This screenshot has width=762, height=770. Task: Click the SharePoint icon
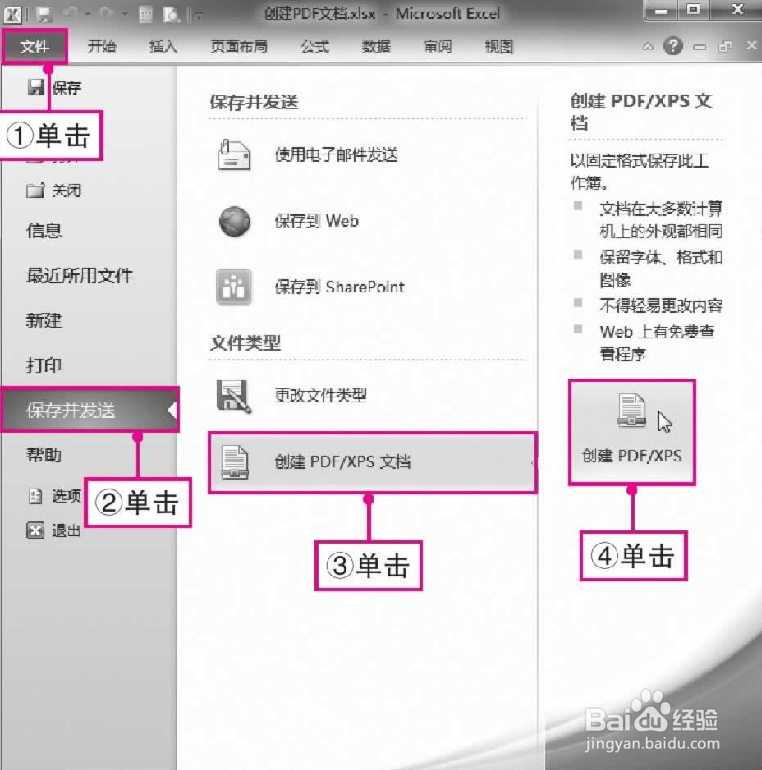click(234, 287)
